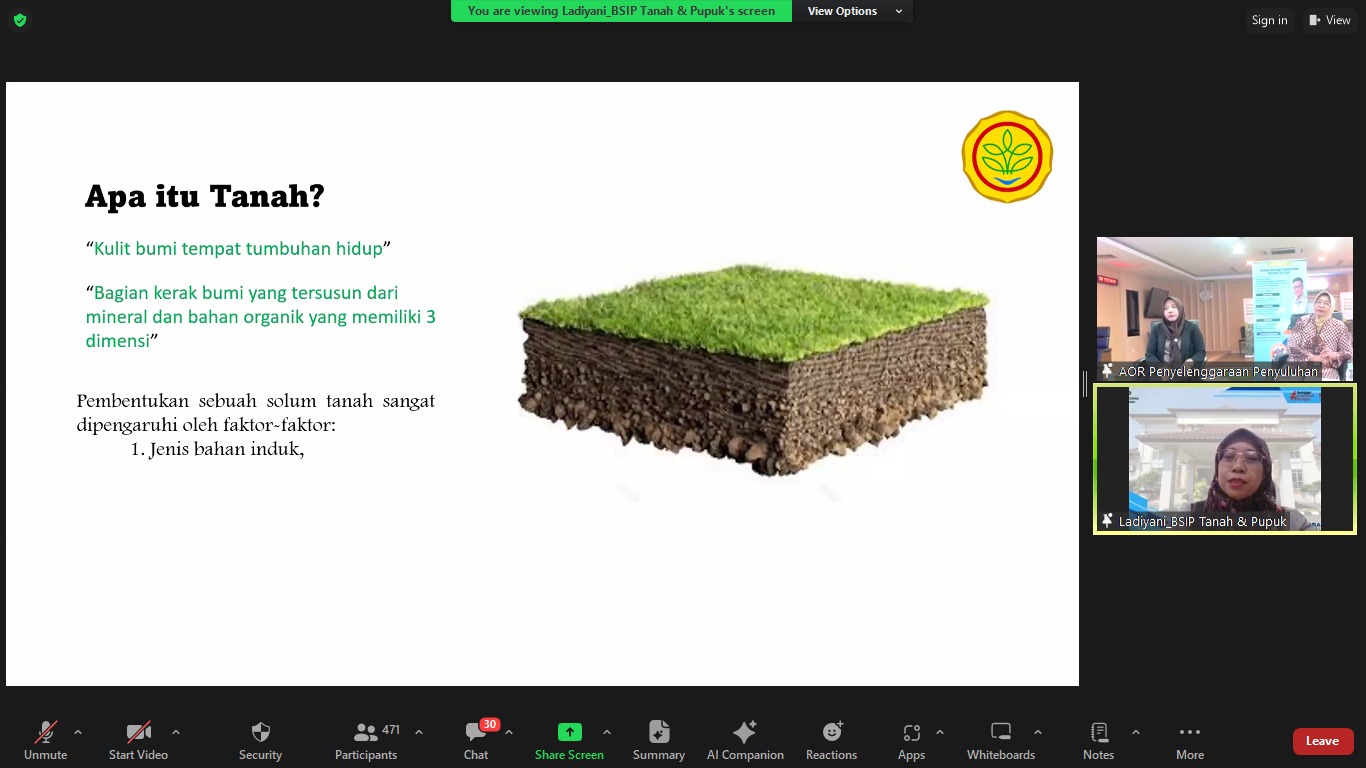Click the green encryption shield icon

(20, 20)
